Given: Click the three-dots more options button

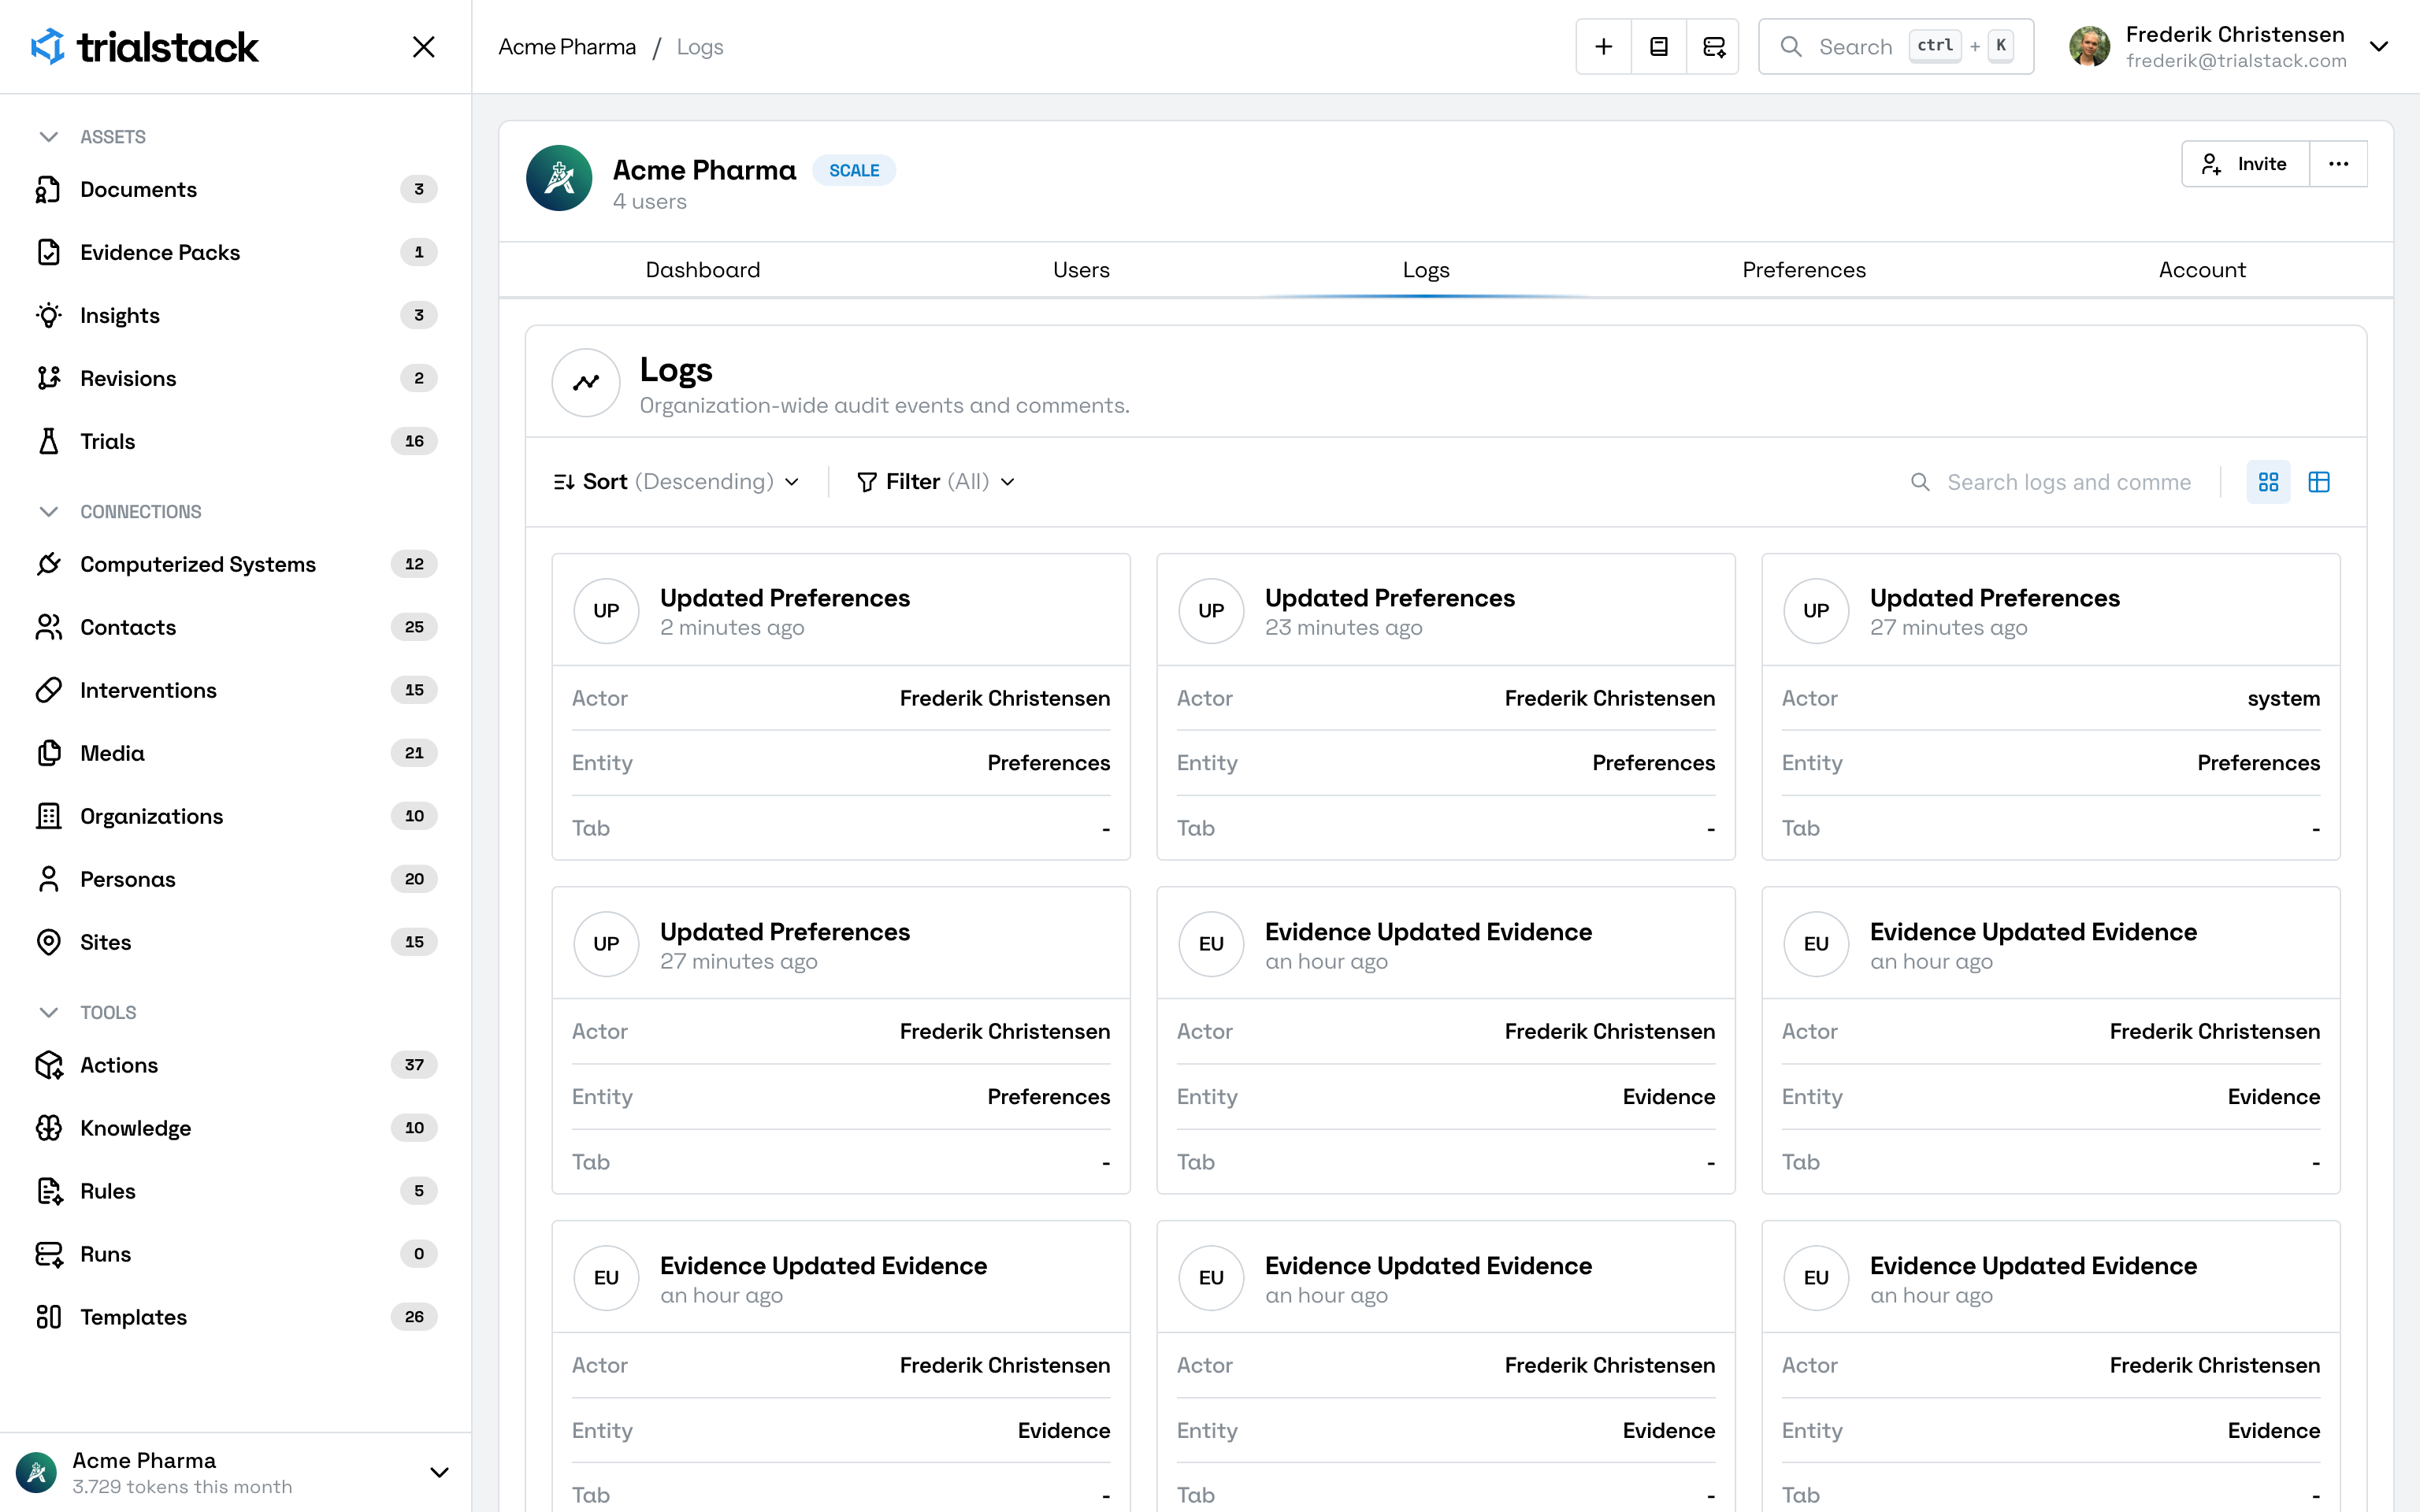Looking at the screenshot, I should (x=2338, y=164).
